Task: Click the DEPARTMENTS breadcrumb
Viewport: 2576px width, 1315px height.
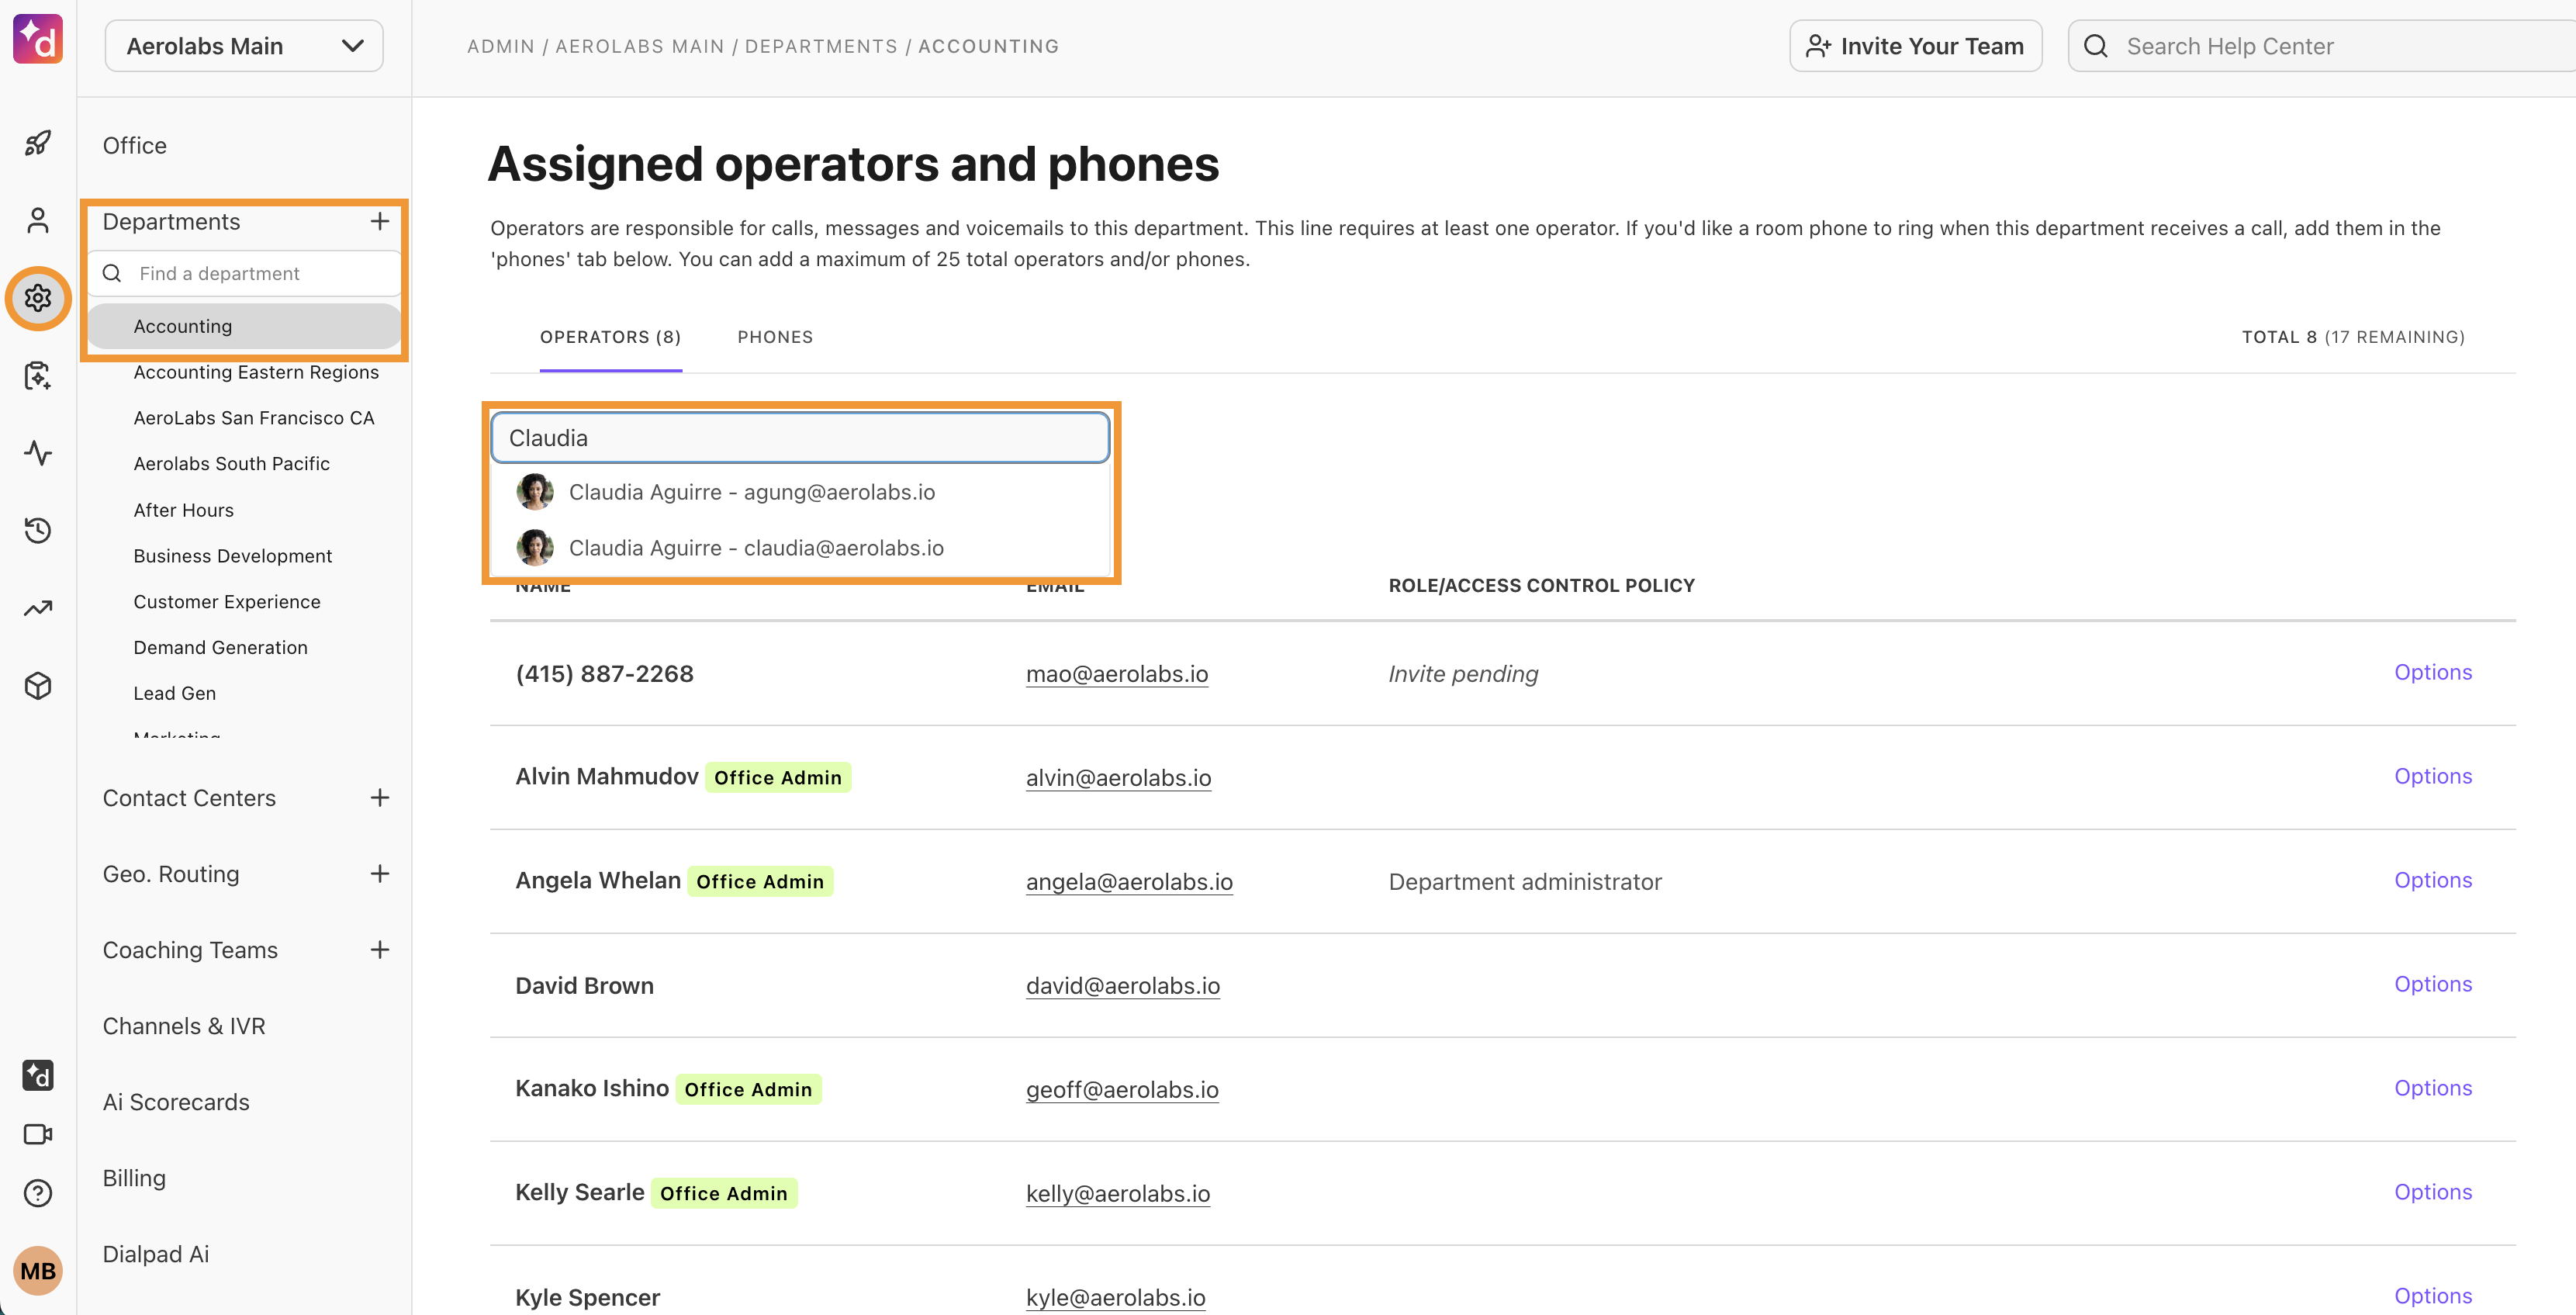Action: click(x=821, y=46)
